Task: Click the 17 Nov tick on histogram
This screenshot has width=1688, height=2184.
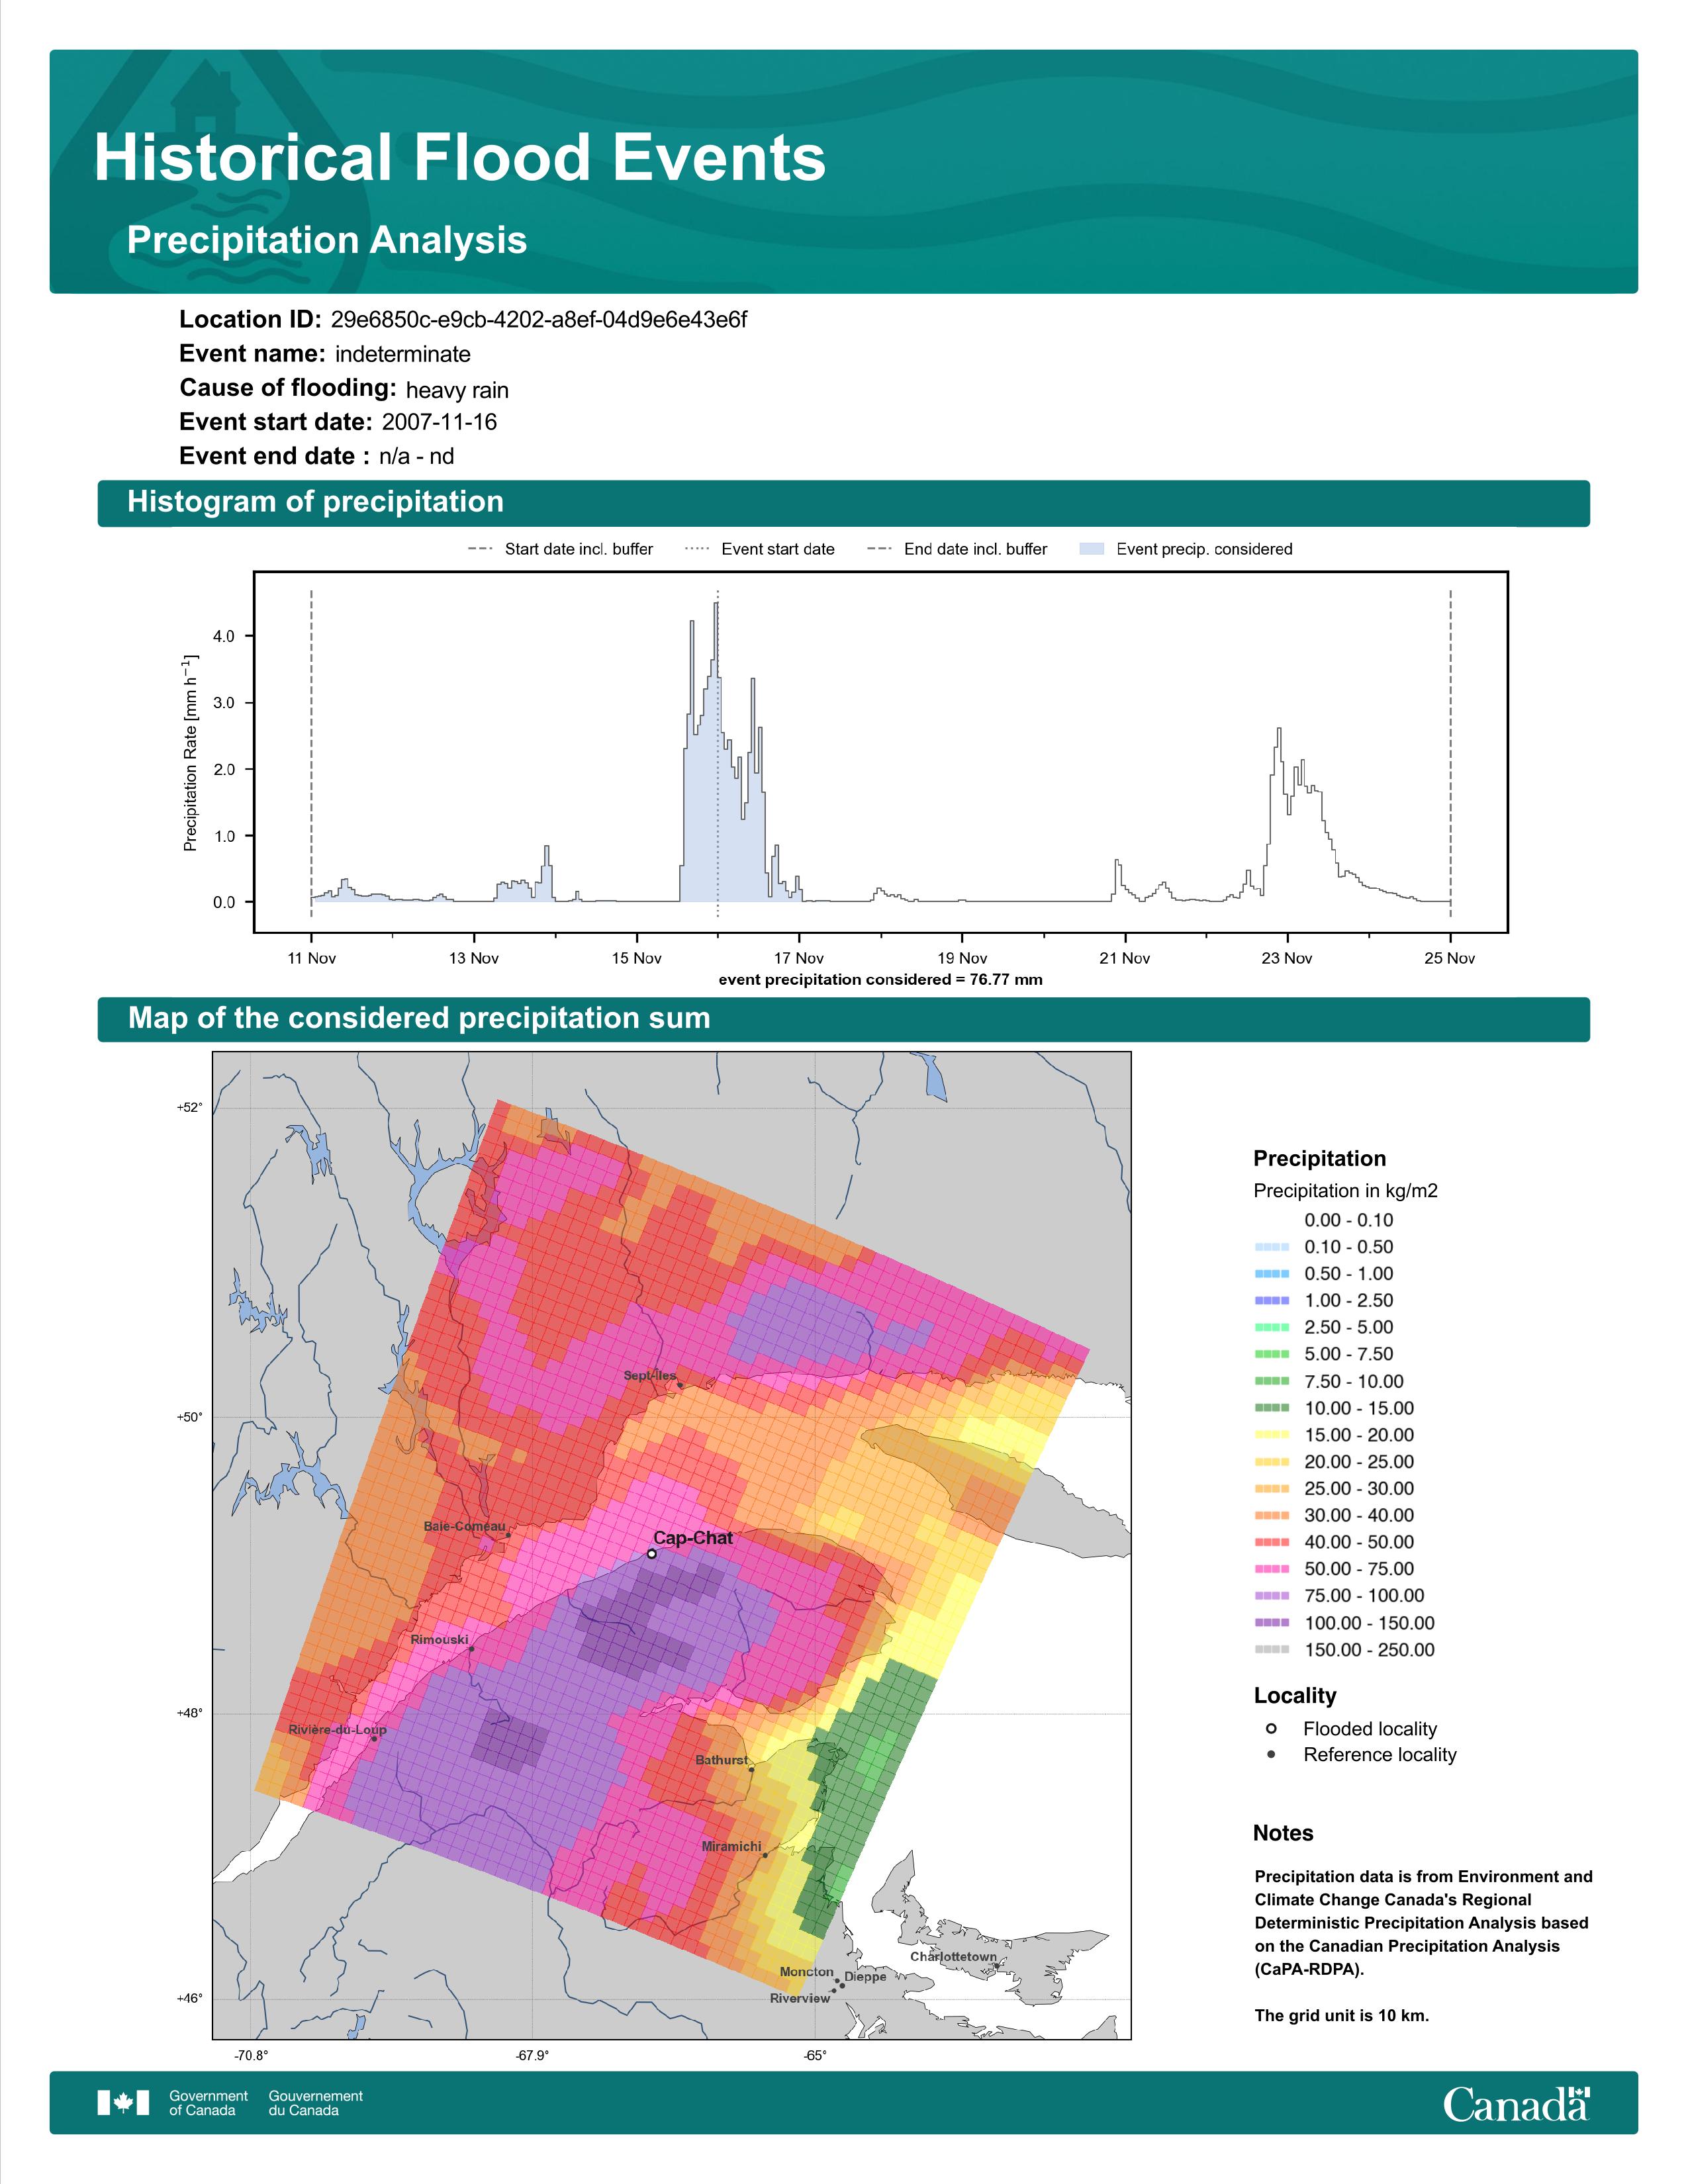Action: [x=799, y=957]
